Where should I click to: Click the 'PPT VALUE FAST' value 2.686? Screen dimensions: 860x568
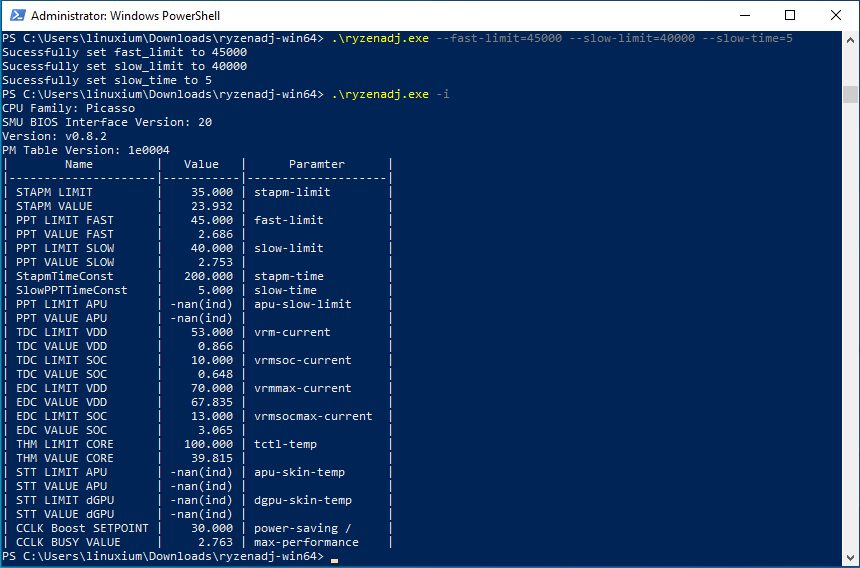pos(216,234)
